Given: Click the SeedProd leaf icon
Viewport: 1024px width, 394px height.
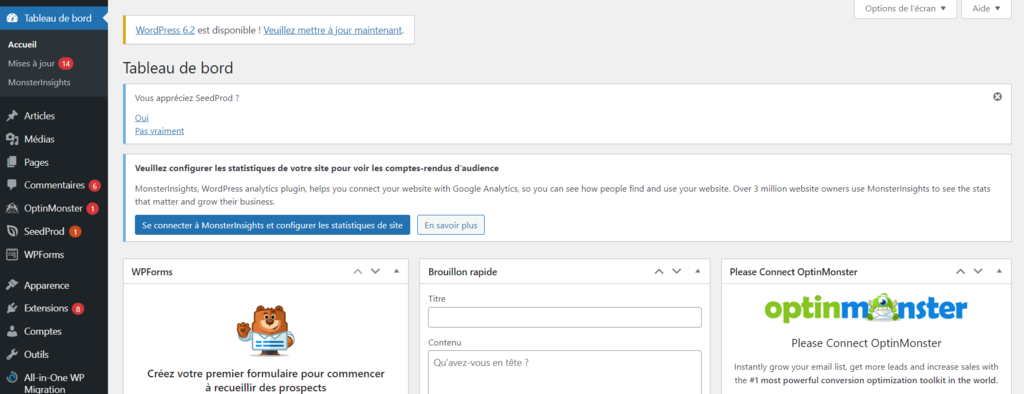Looking at the screenshot, I should [12, 231].
